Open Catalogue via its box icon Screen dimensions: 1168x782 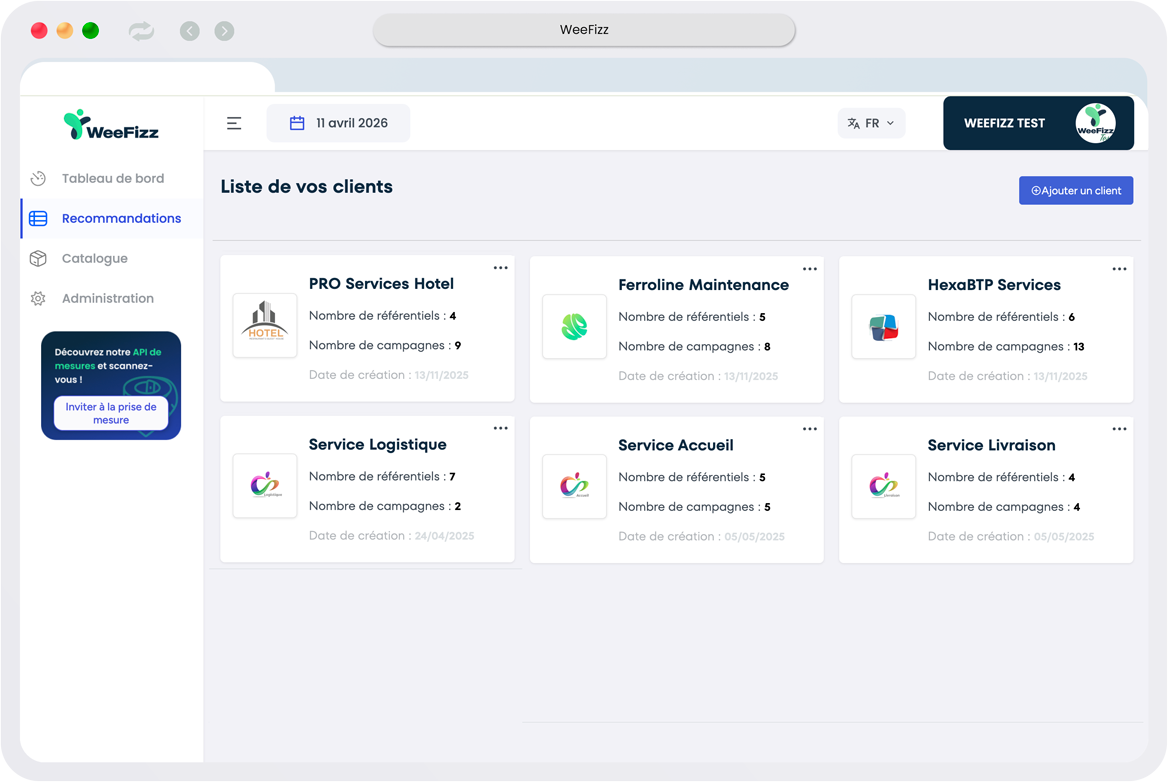click(37, 258)
